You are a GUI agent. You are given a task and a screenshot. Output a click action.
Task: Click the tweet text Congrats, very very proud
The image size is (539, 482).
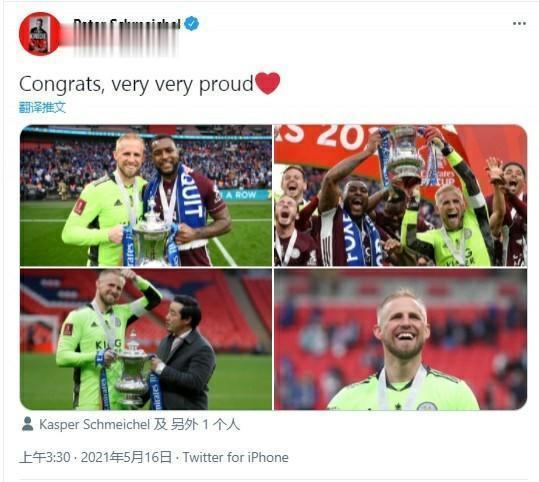[x=136, y=84]
